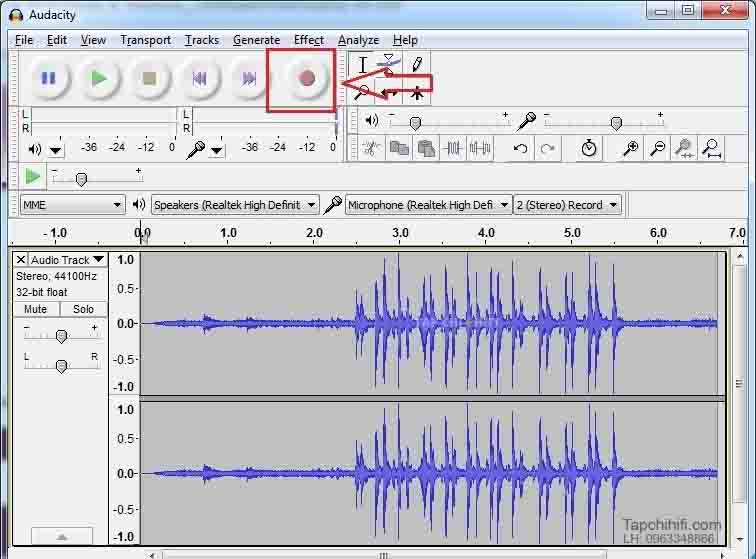Click the Sync-Lock clock icon
The width and height of the screenshot is (756, 559).
click(589, 148)
